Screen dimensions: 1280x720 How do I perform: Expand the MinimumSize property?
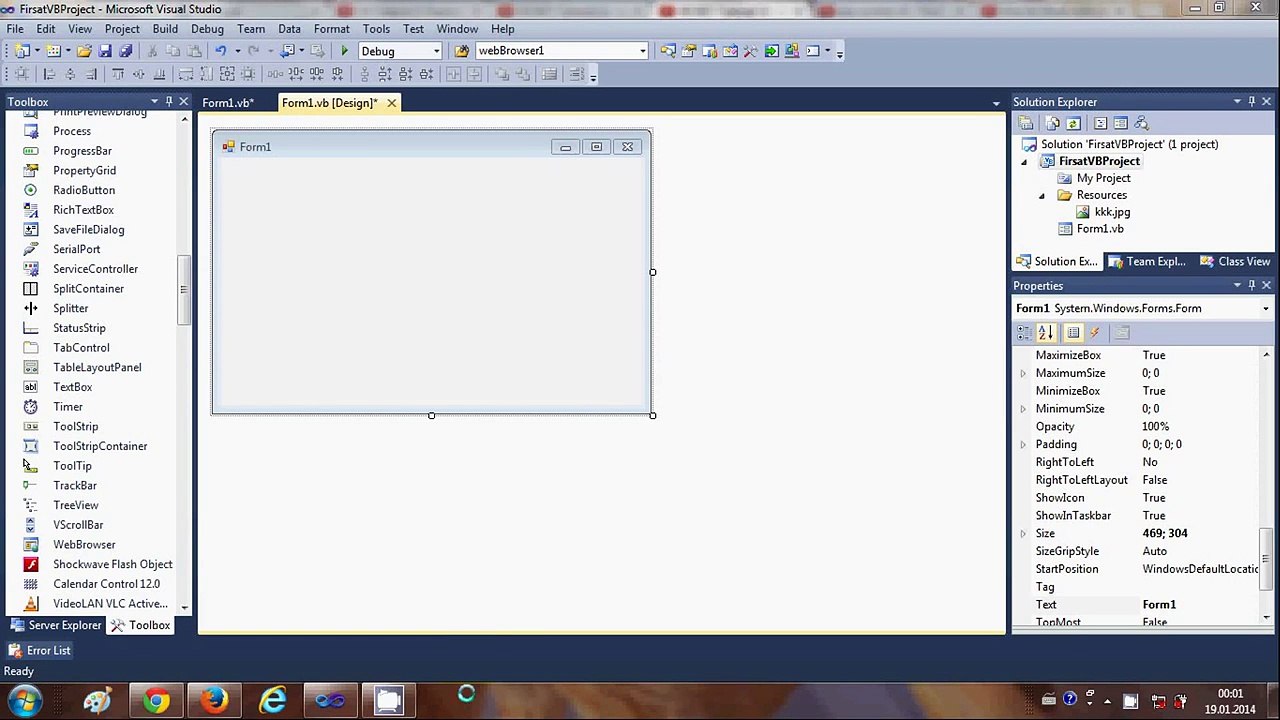(1023, 409)
